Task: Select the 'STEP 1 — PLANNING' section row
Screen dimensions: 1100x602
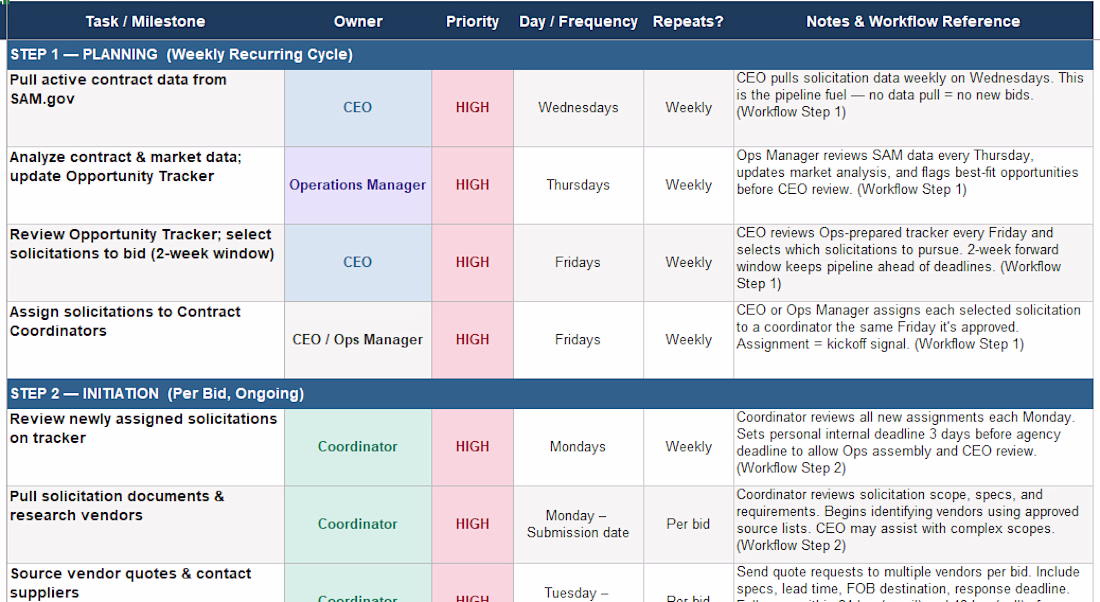Action: [x=550, y=55]
